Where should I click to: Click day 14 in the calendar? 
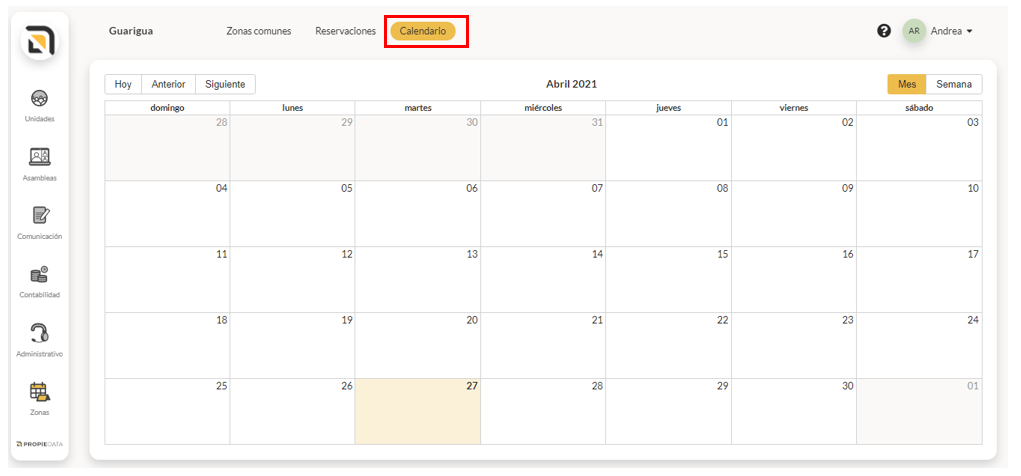tap(543, 279)
